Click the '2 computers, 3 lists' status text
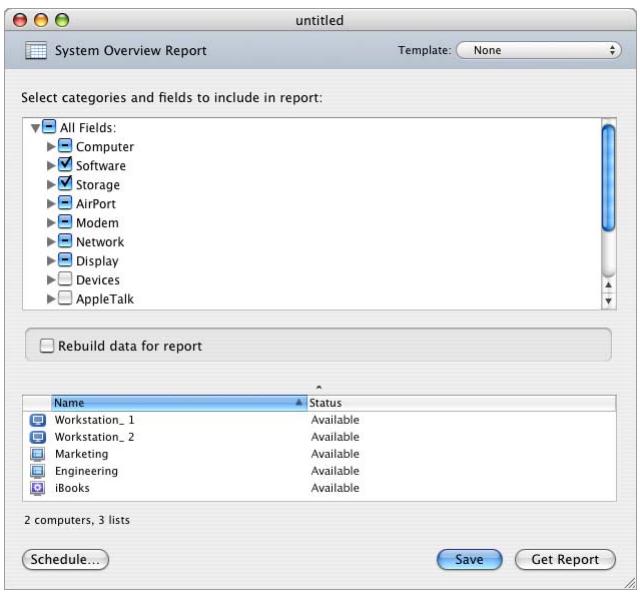The height and width of the screenshot is (592, 640). tap(77, 520)
